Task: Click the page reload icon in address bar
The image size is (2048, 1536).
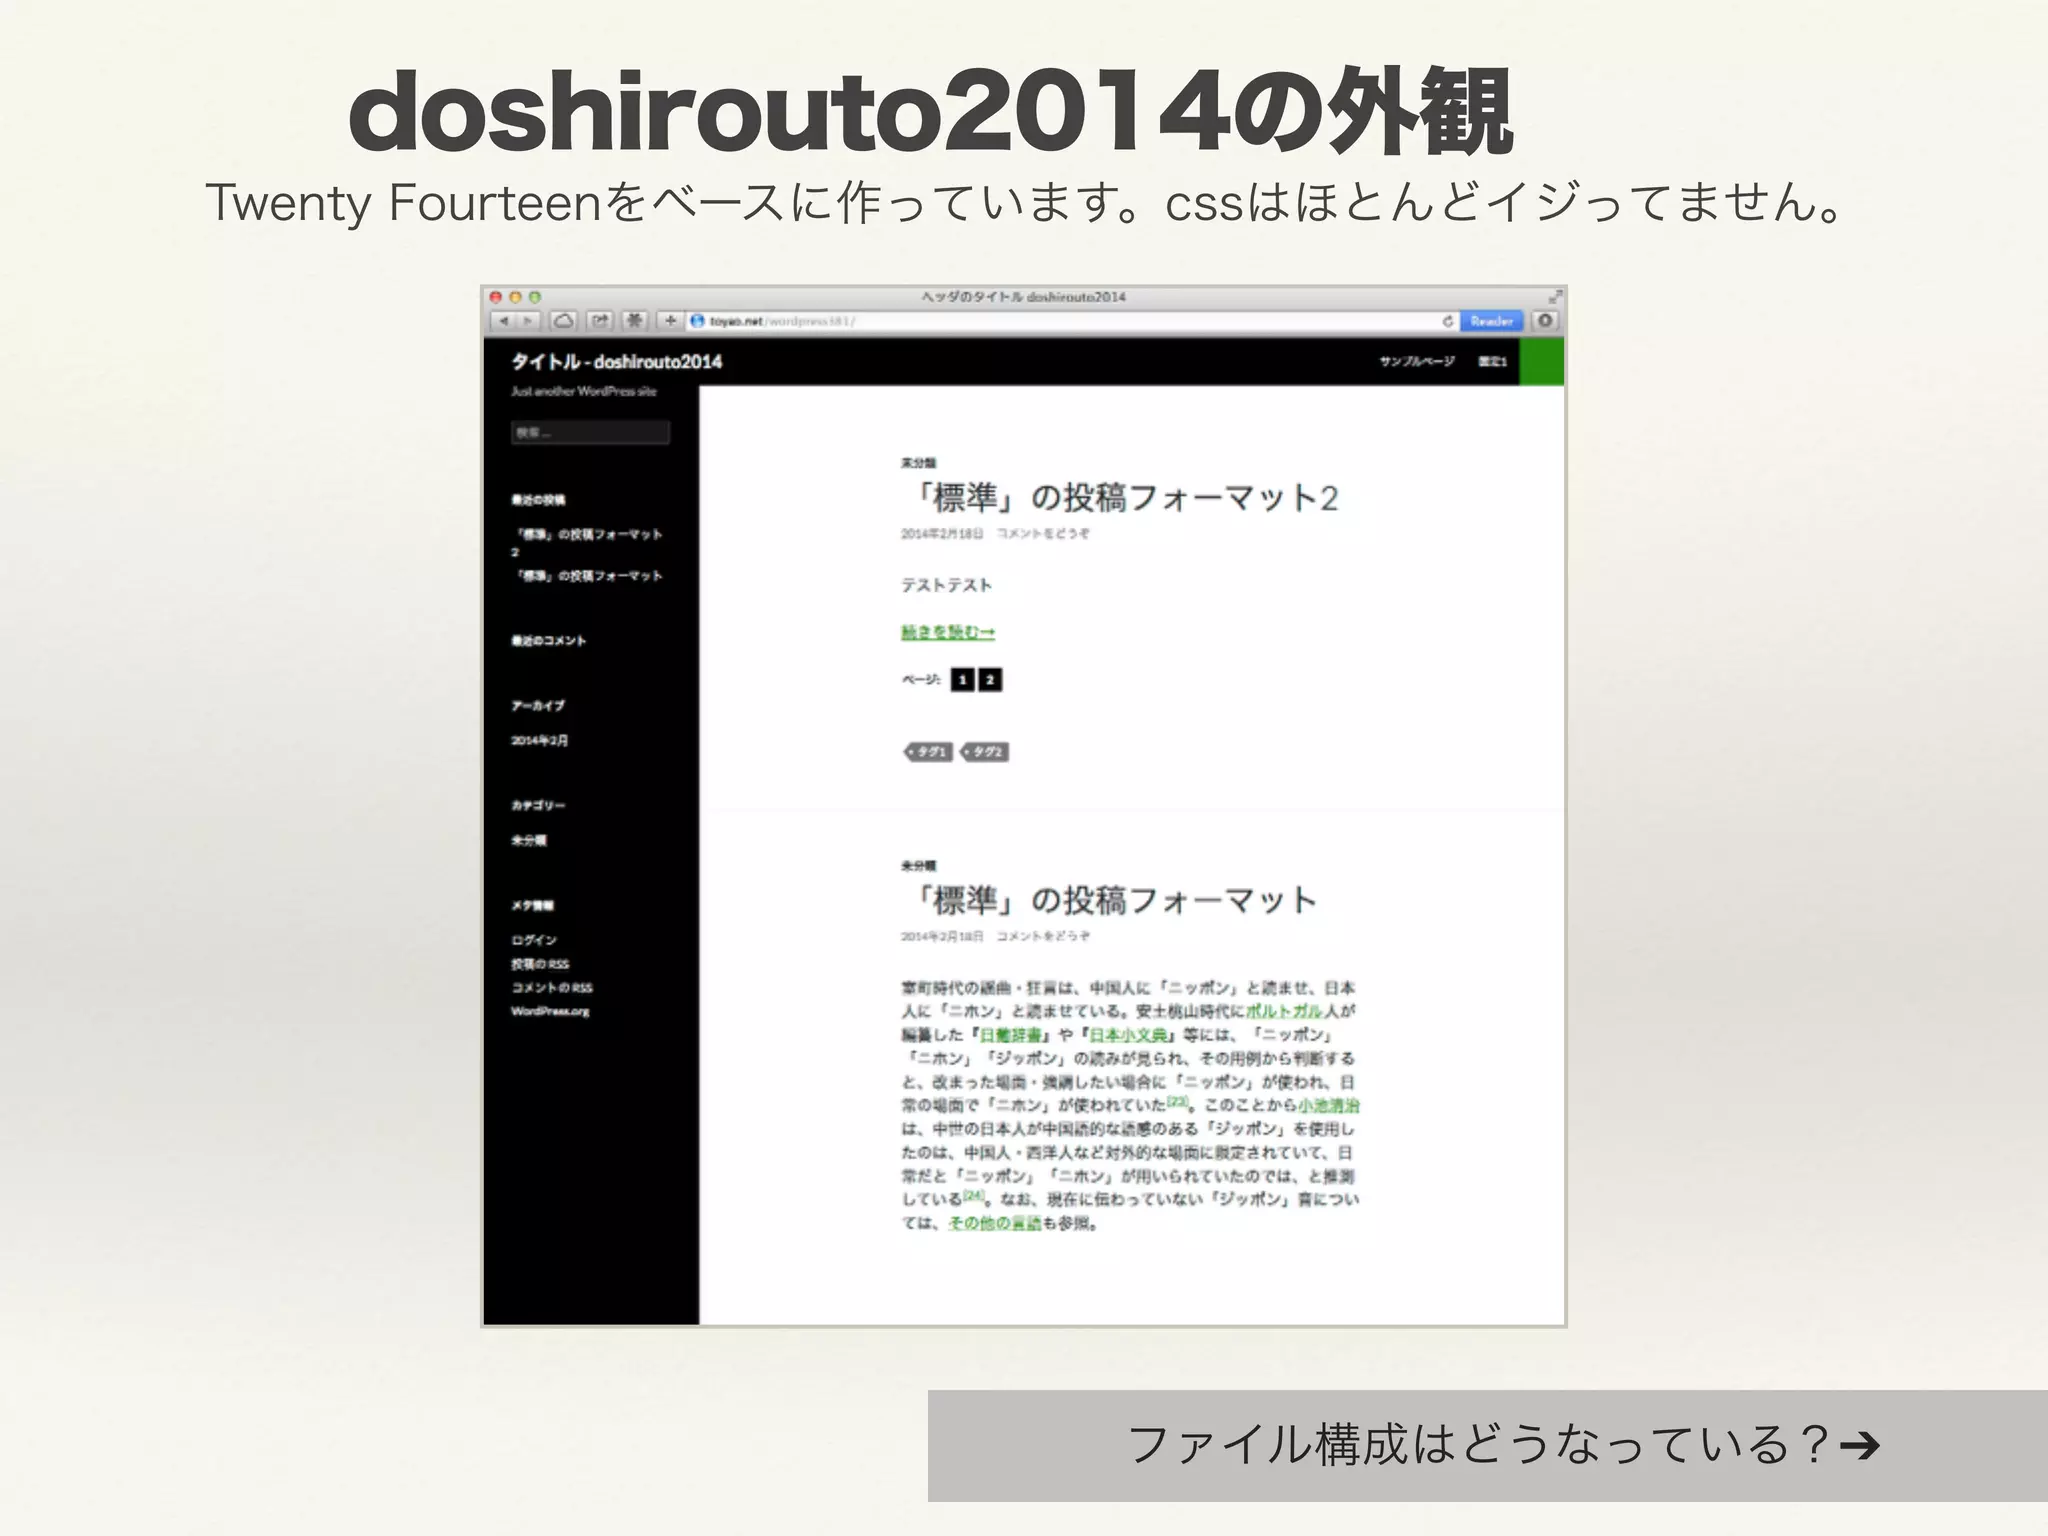Action: 1447,321
